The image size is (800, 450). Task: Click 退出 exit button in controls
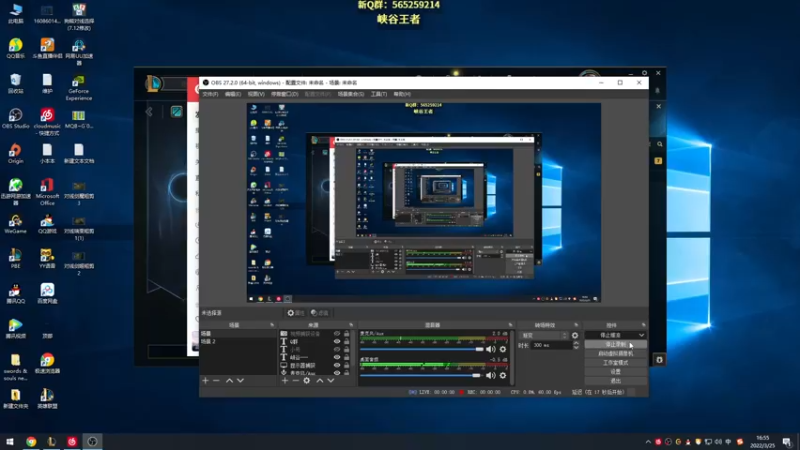coord(616,381)
